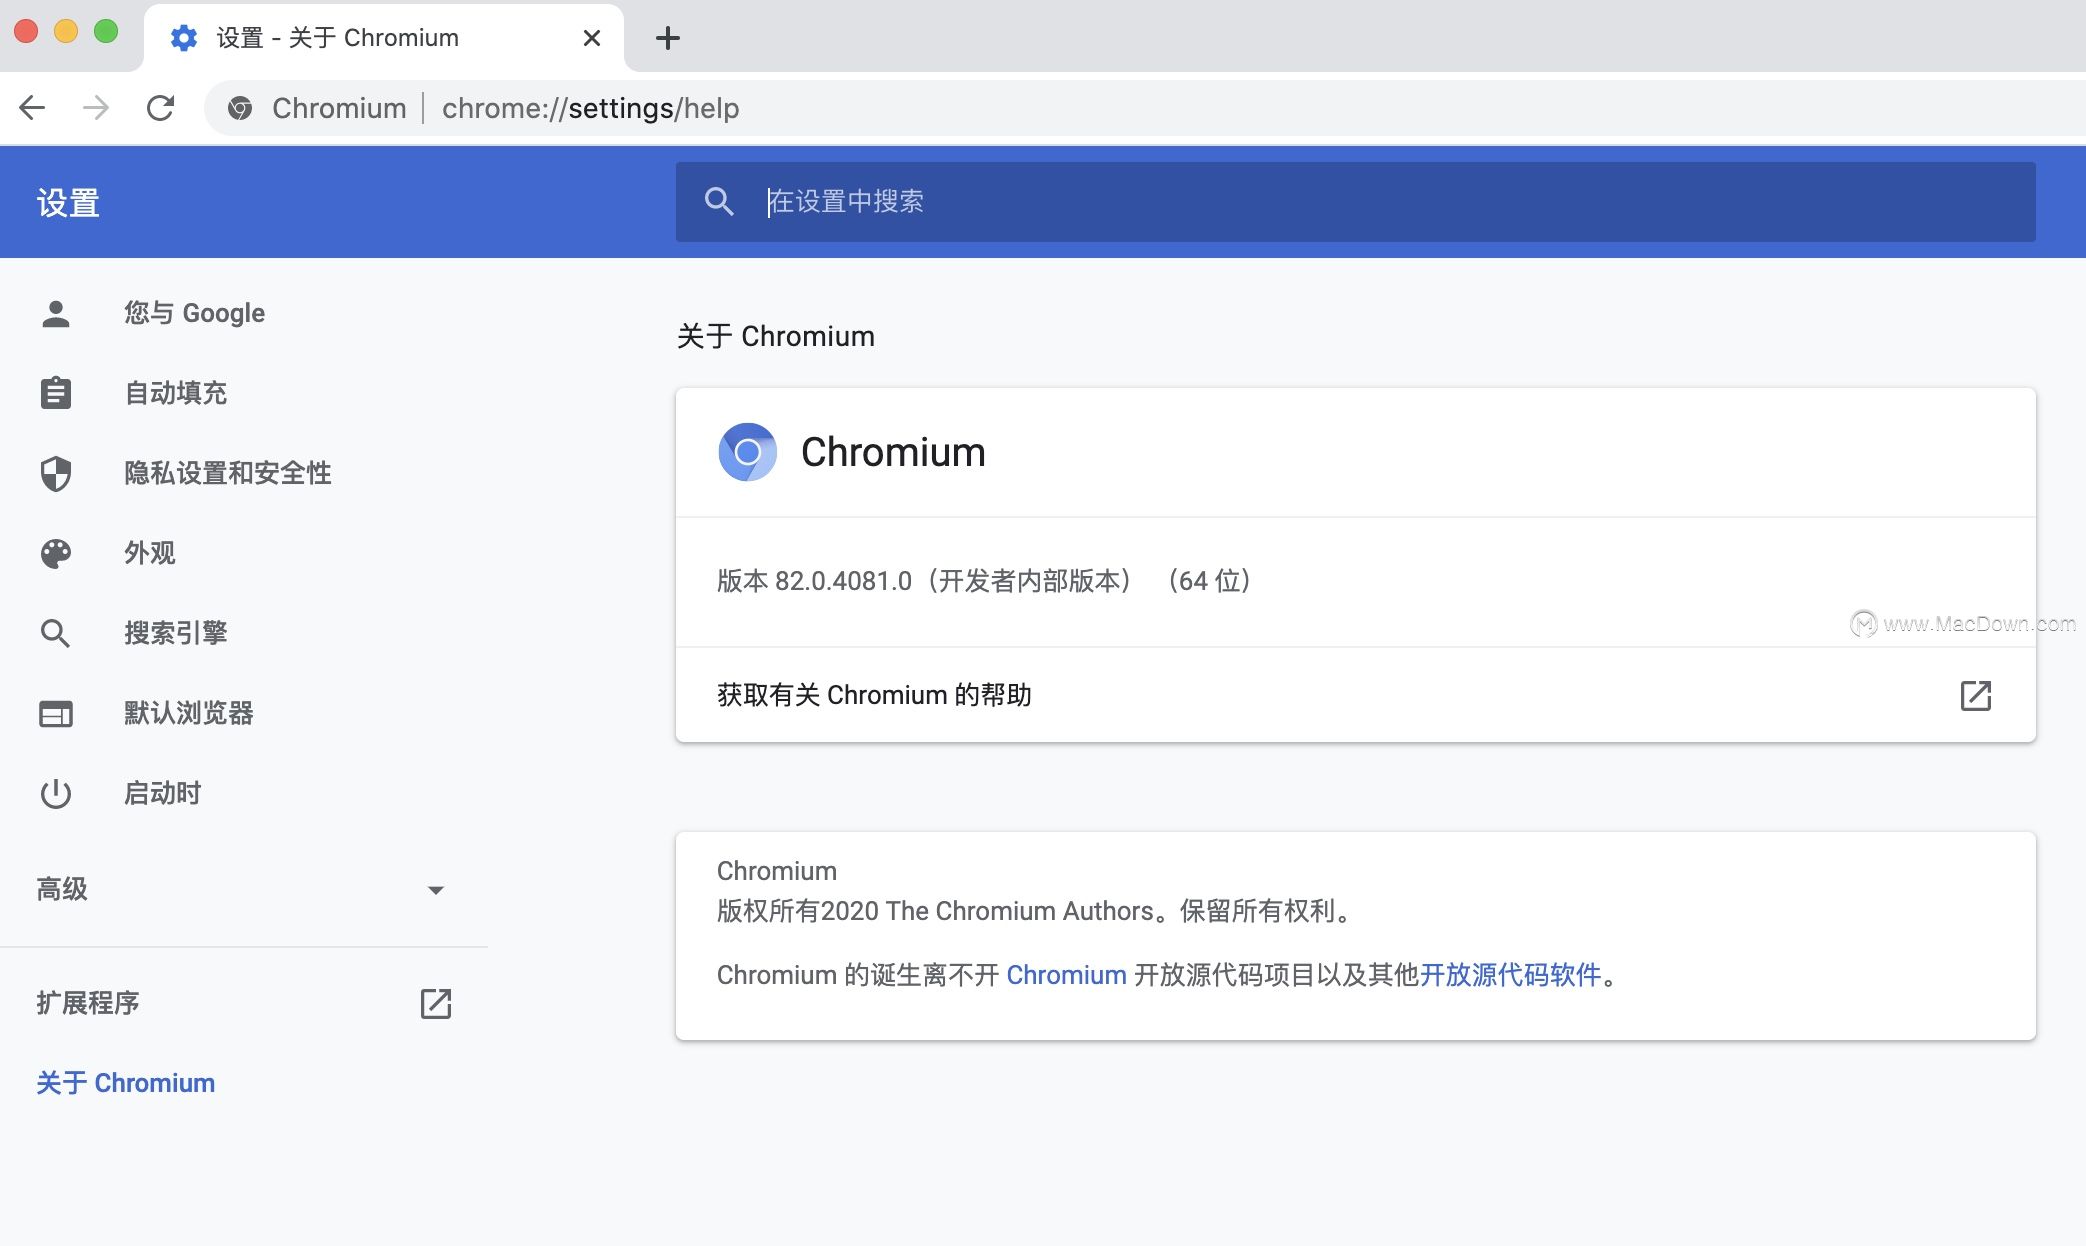This screenshot has width=2086, height=1246.
Task: Click the palette icon for 外观
Action: pyautogui.click(x=56, y=553)
